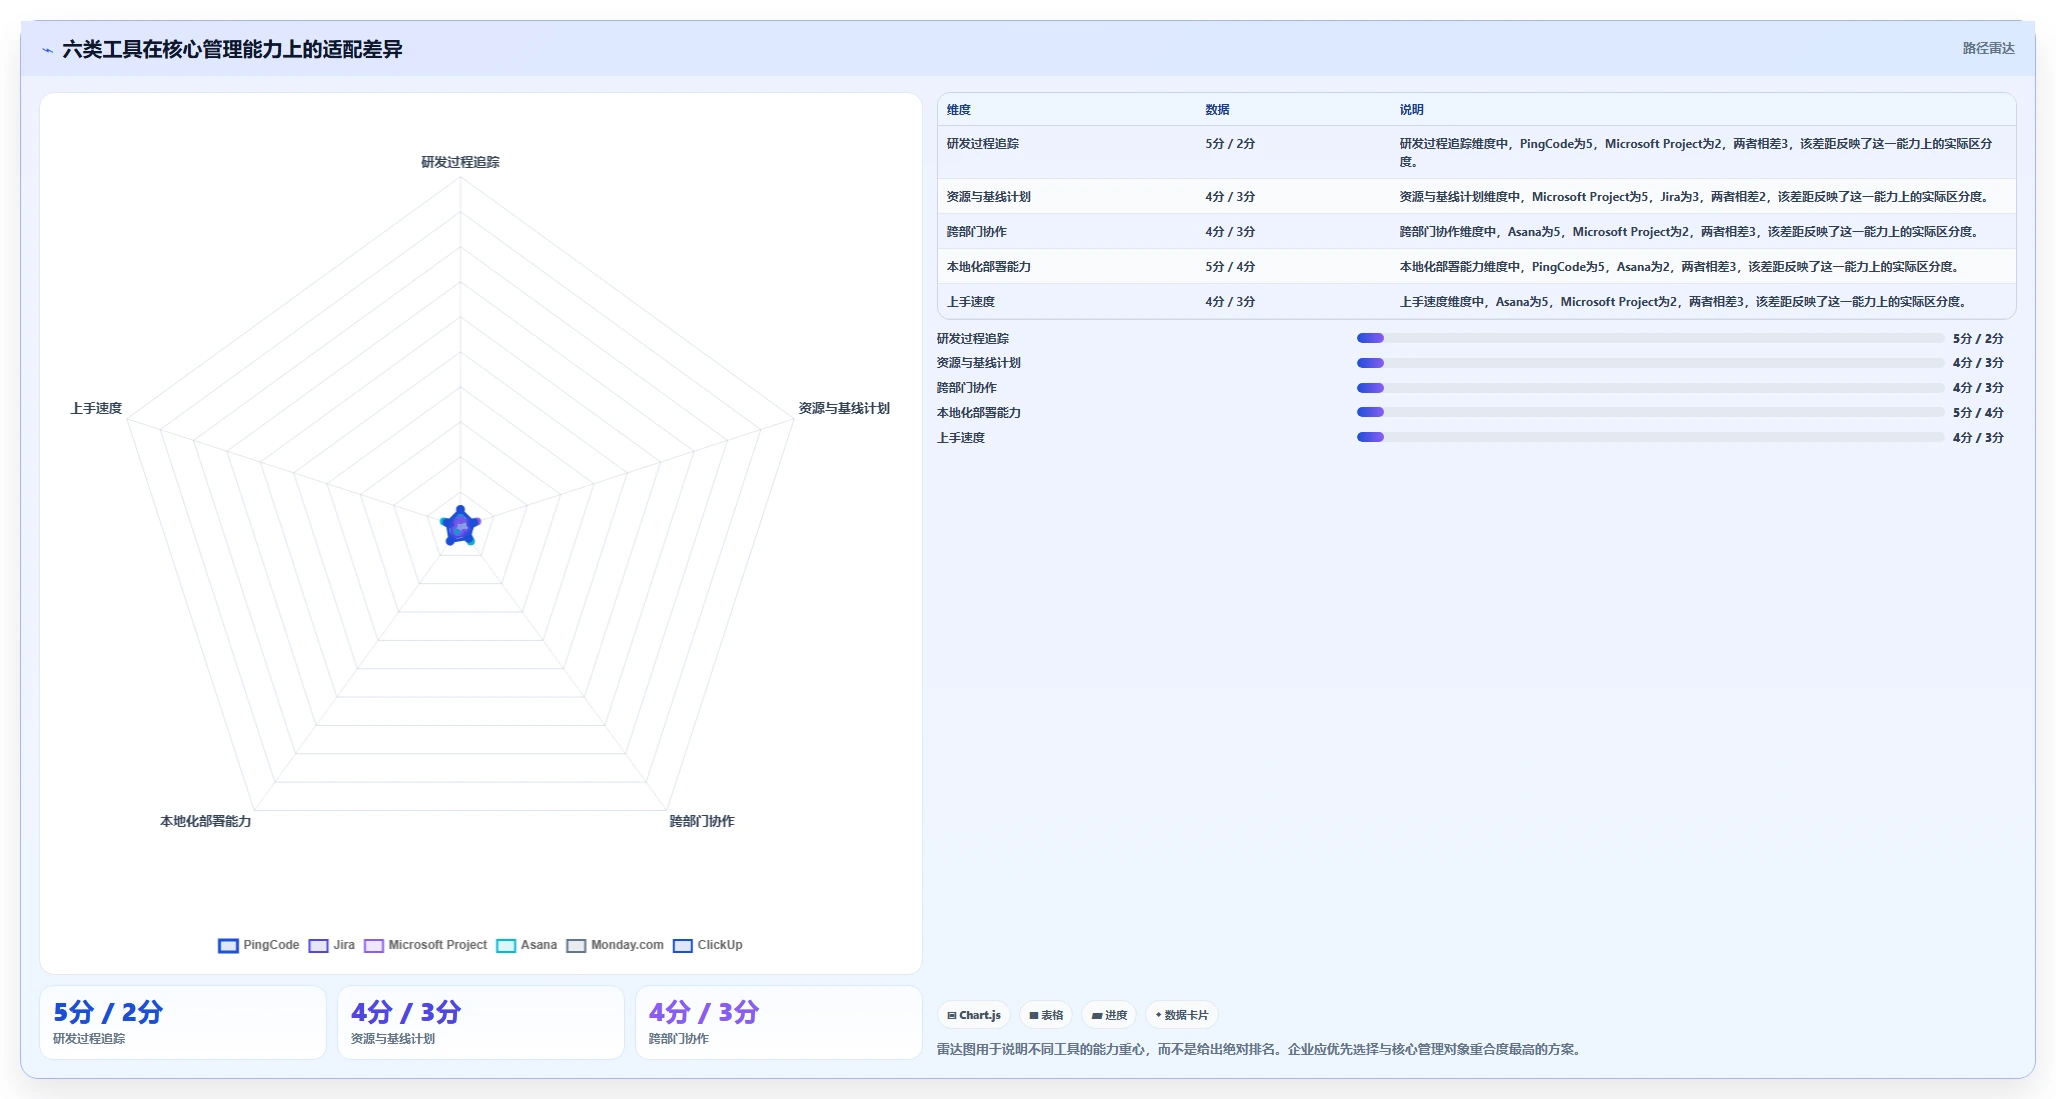This screenshot has height=1099, width=2056.
Task: Click radar axis label 本地化部署能力
Action: 205,821
